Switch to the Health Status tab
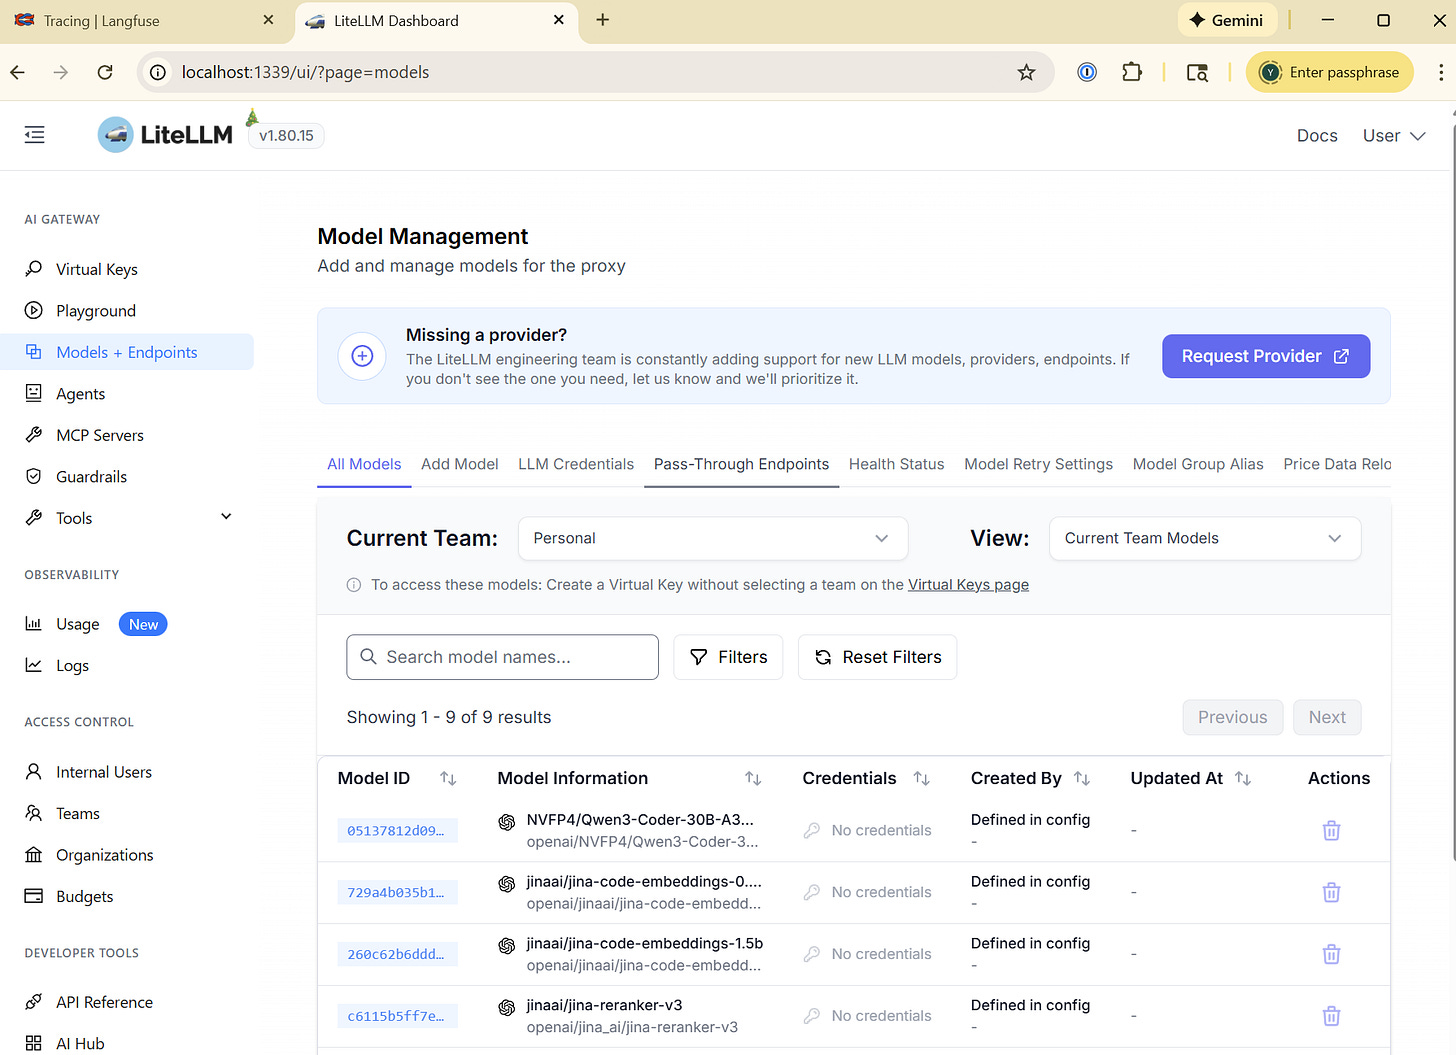1456x1055 pixels. tap(896, 464)
